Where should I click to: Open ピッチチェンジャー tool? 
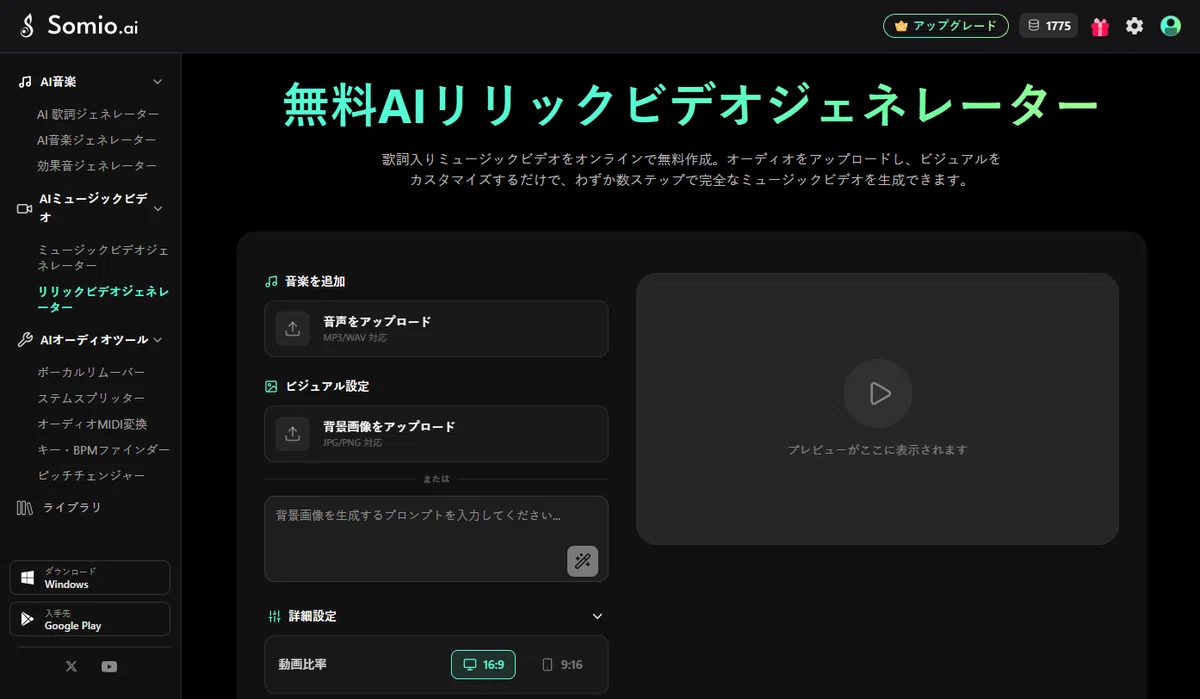tap(91, 476)
